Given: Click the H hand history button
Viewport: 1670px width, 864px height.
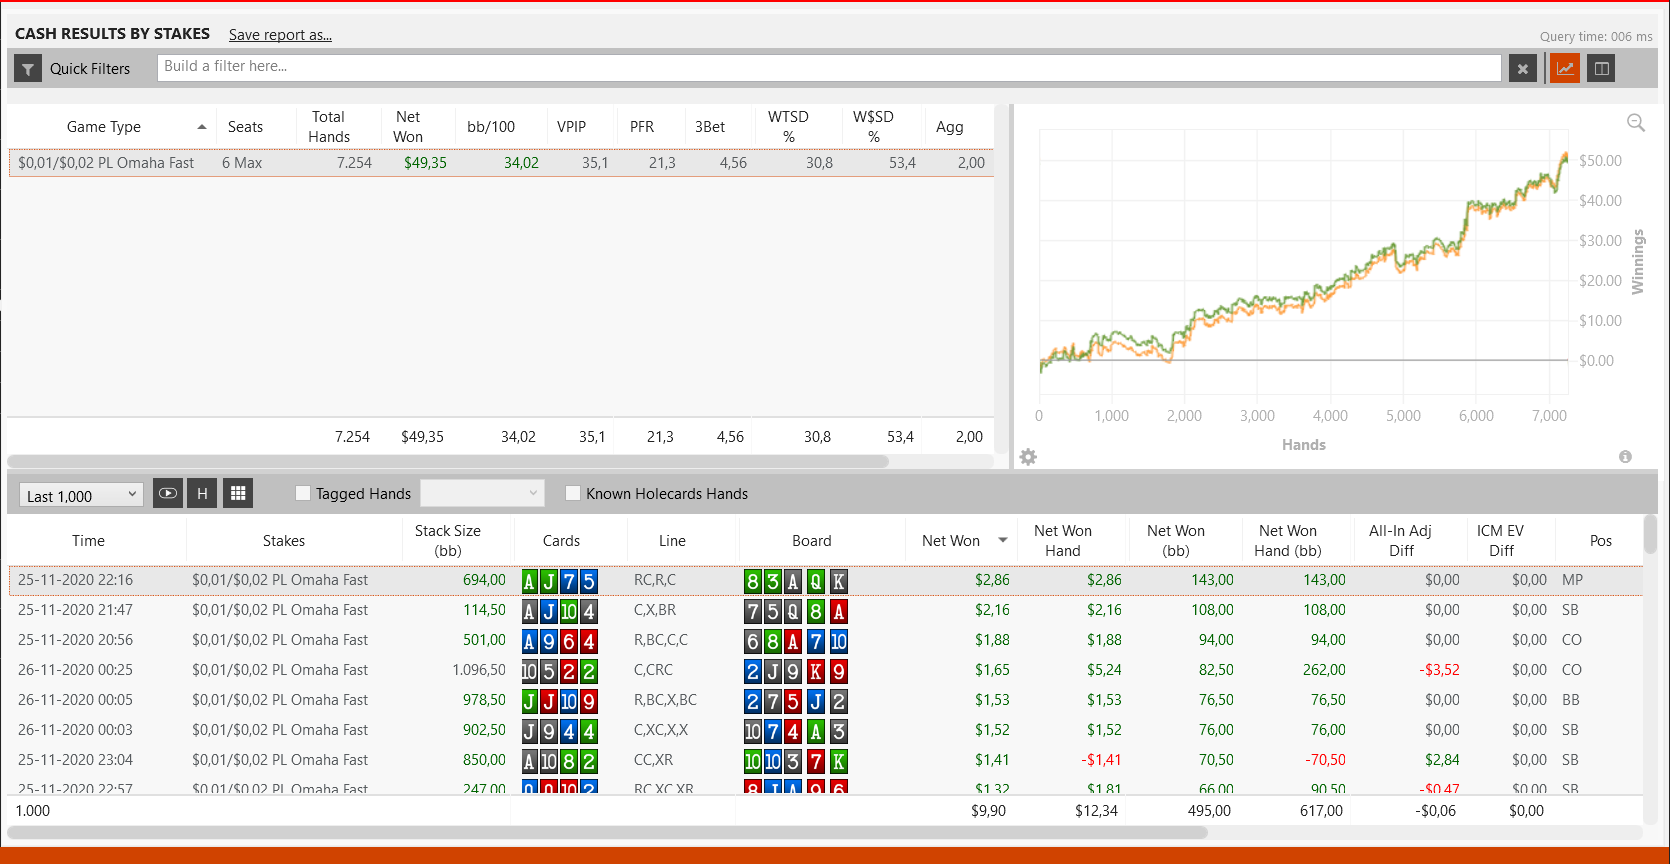Looking at the screenshot, I should tap(202, 493).
